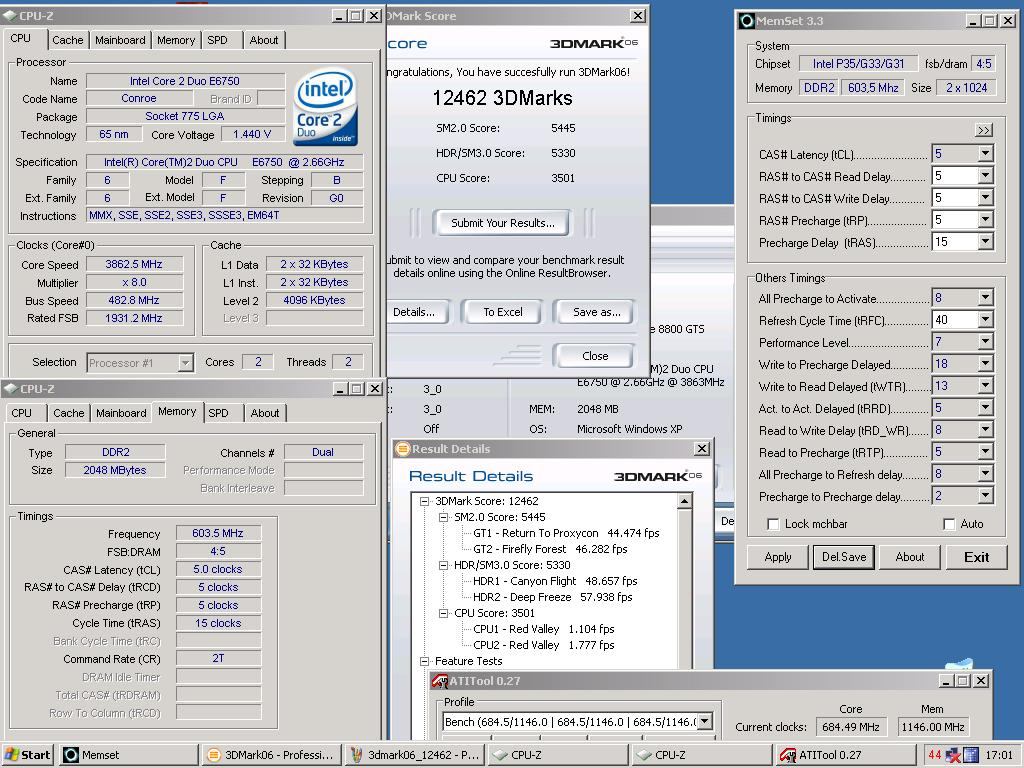Viewport: 1024px width, 768px height.
Task: Collapse the Feature Tests tree node
Action: (x=424, y=662)
